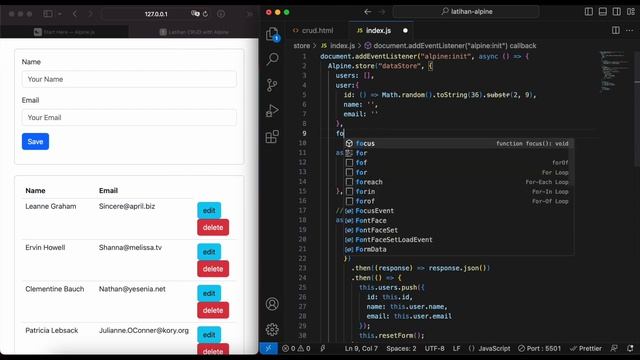640x360 pixels.
Task: Choose the FormData suggestion
Action: [x=458, y=249]
